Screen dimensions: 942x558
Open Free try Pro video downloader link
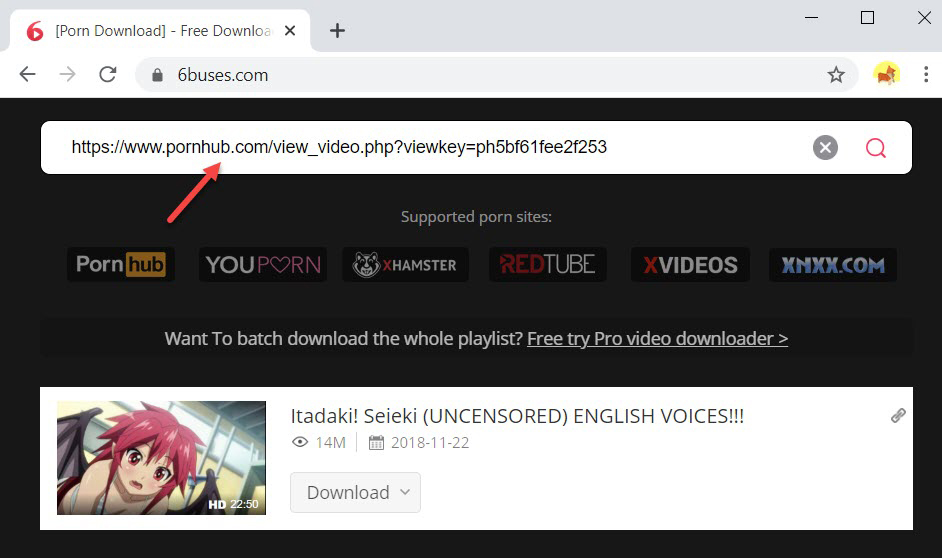click(x=657, y=339)
